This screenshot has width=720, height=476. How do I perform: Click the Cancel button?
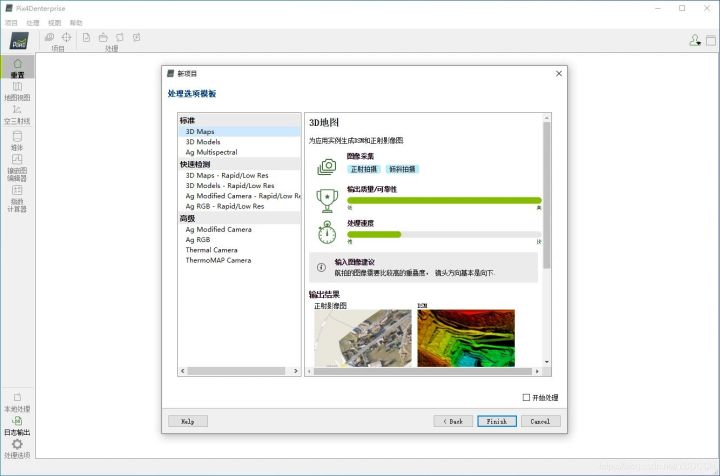tap(540, 421)
